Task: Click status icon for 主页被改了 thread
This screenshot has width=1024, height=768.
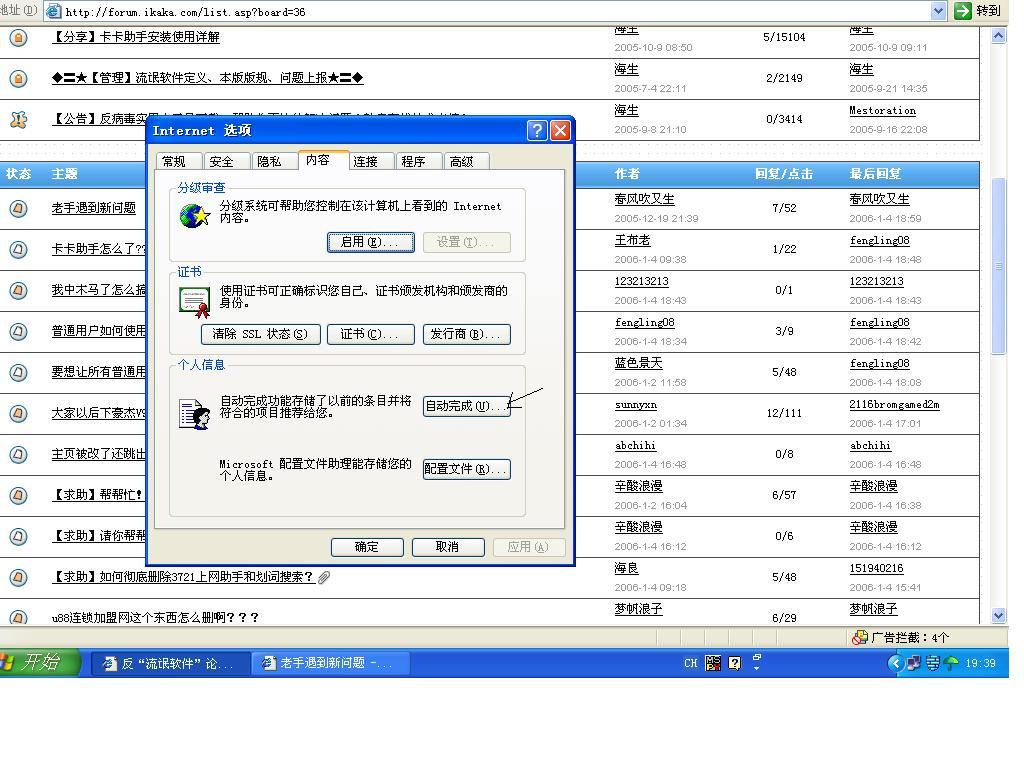Action: point(18,455)
